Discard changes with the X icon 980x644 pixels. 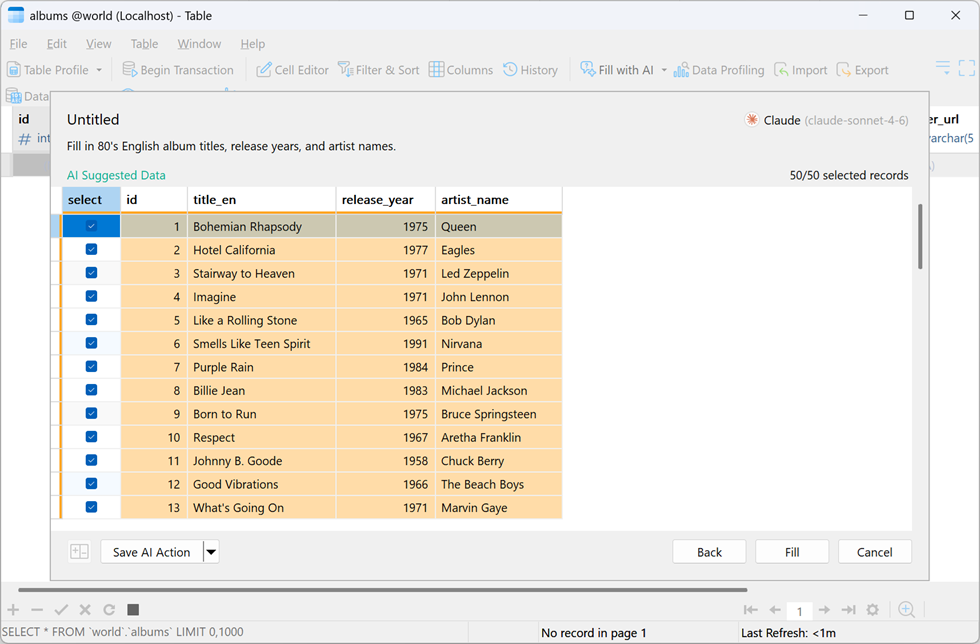[x=85, y=610]
